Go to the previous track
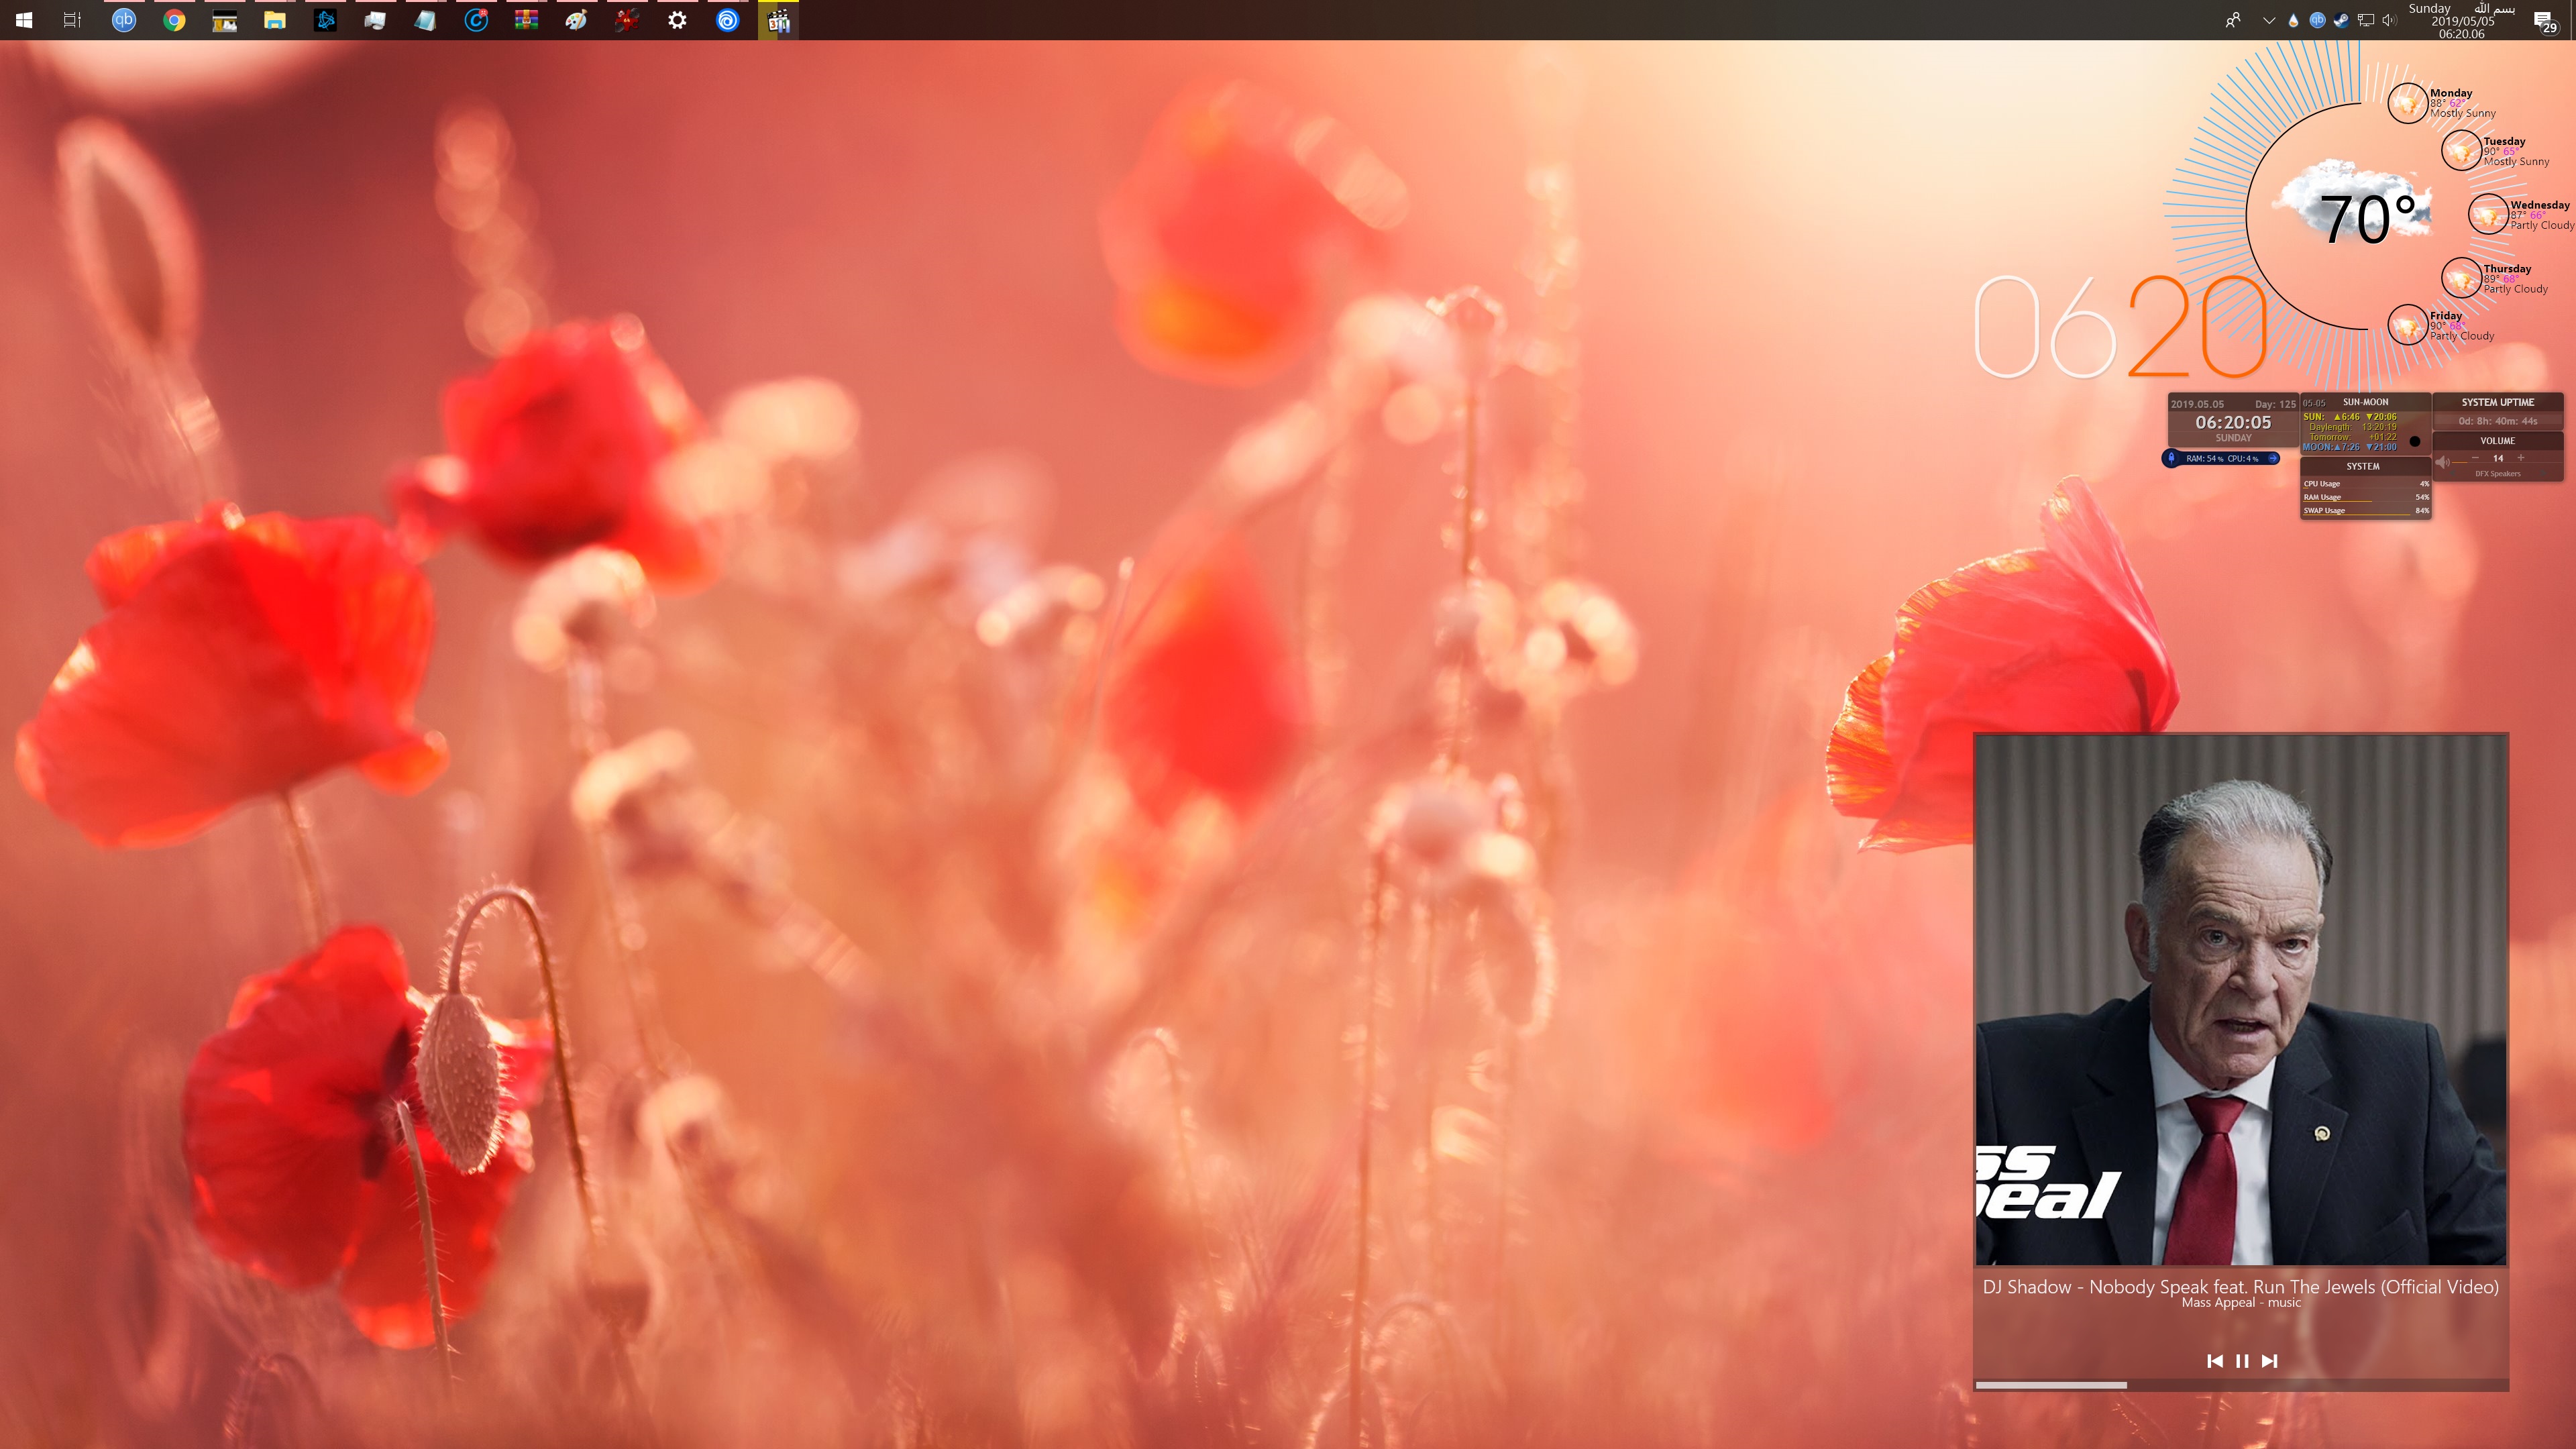This screenshot has height=1449, width=2576. pyautogui.click(x=2214, y=1361)
